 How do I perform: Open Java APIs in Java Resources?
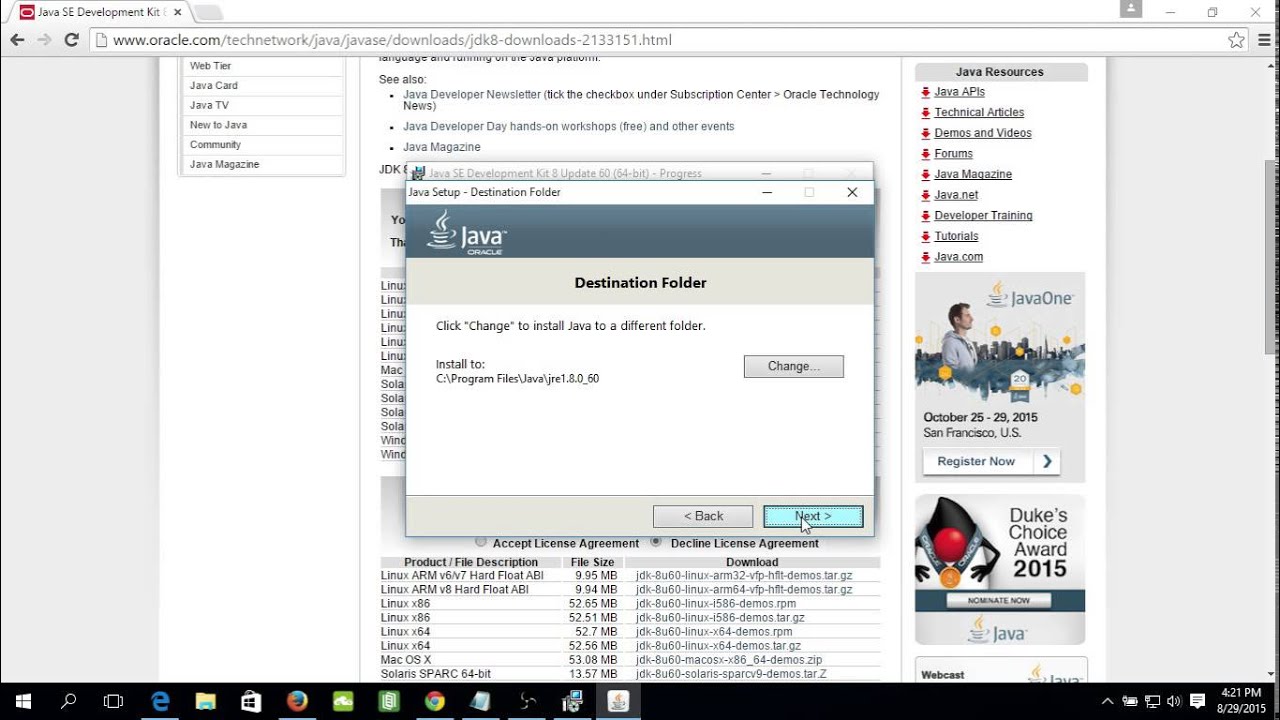[959, 92]
